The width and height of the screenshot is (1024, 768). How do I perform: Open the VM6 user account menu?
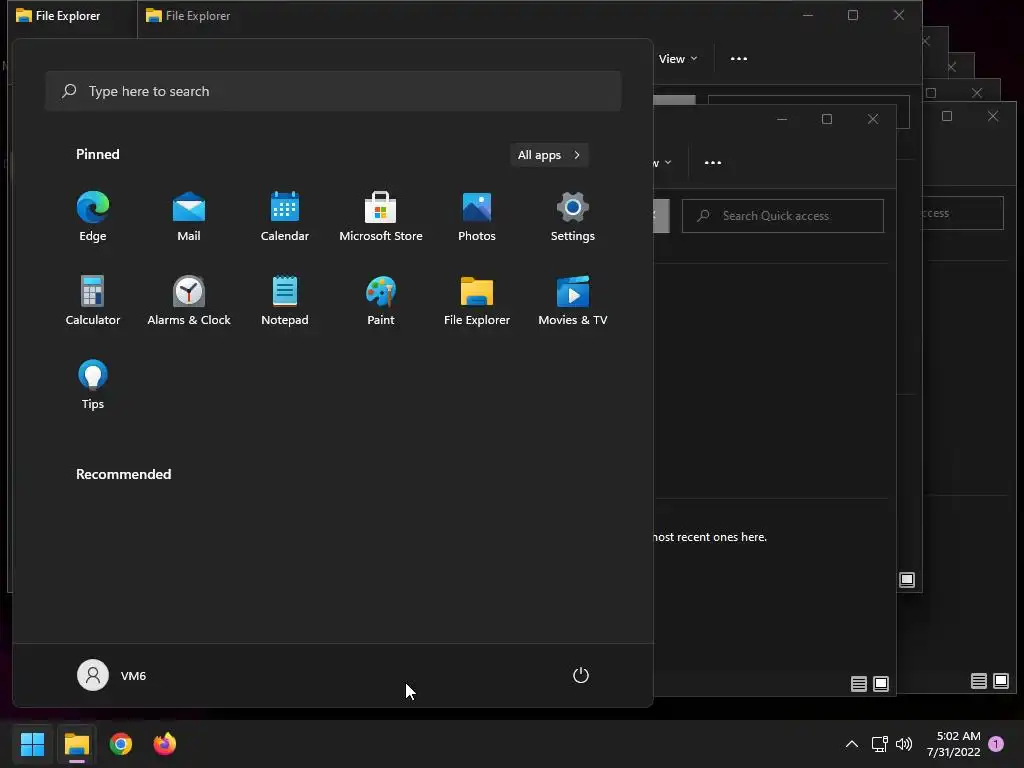coord(112,675)
